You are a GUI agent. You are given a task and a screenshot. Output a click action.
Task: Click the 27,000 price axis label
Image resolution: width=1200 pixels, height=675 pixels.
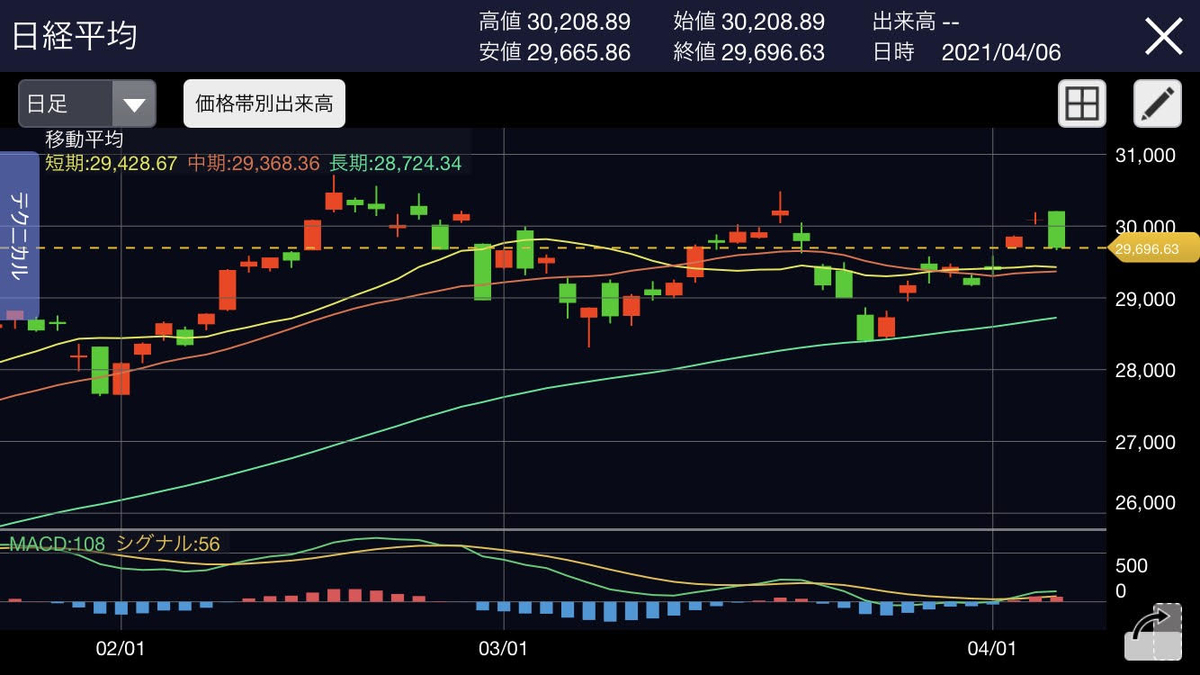1145,442
